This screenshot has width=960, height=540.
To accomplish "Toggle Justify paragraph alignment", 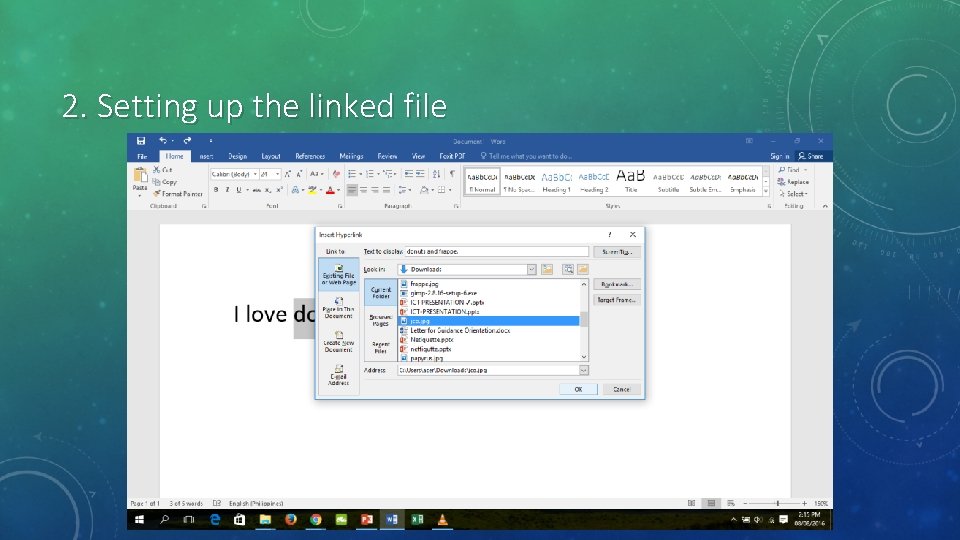I will [386, 190].
